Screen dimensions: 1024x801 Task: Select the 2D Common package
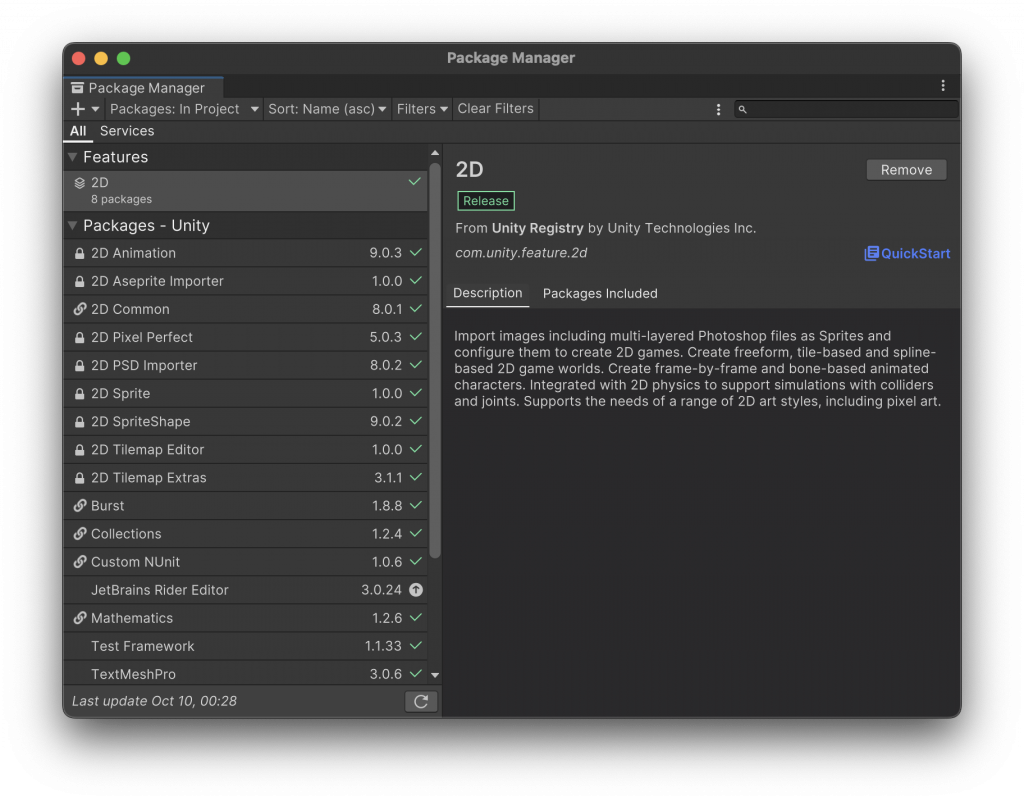[246, 309]
